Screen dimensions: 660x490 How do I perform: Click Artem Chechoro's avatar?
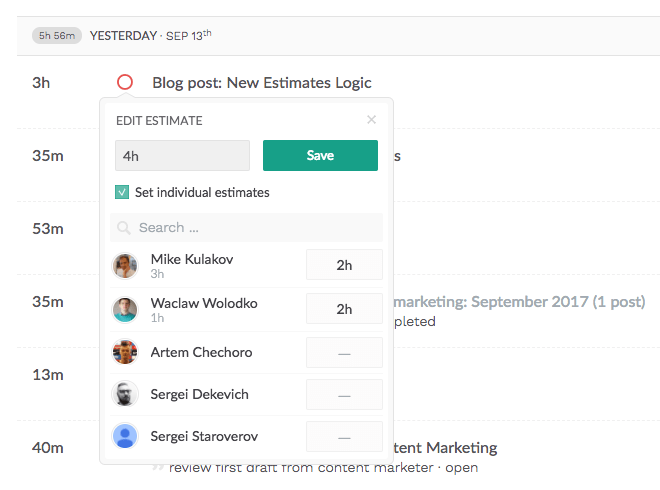coord(125,352)
